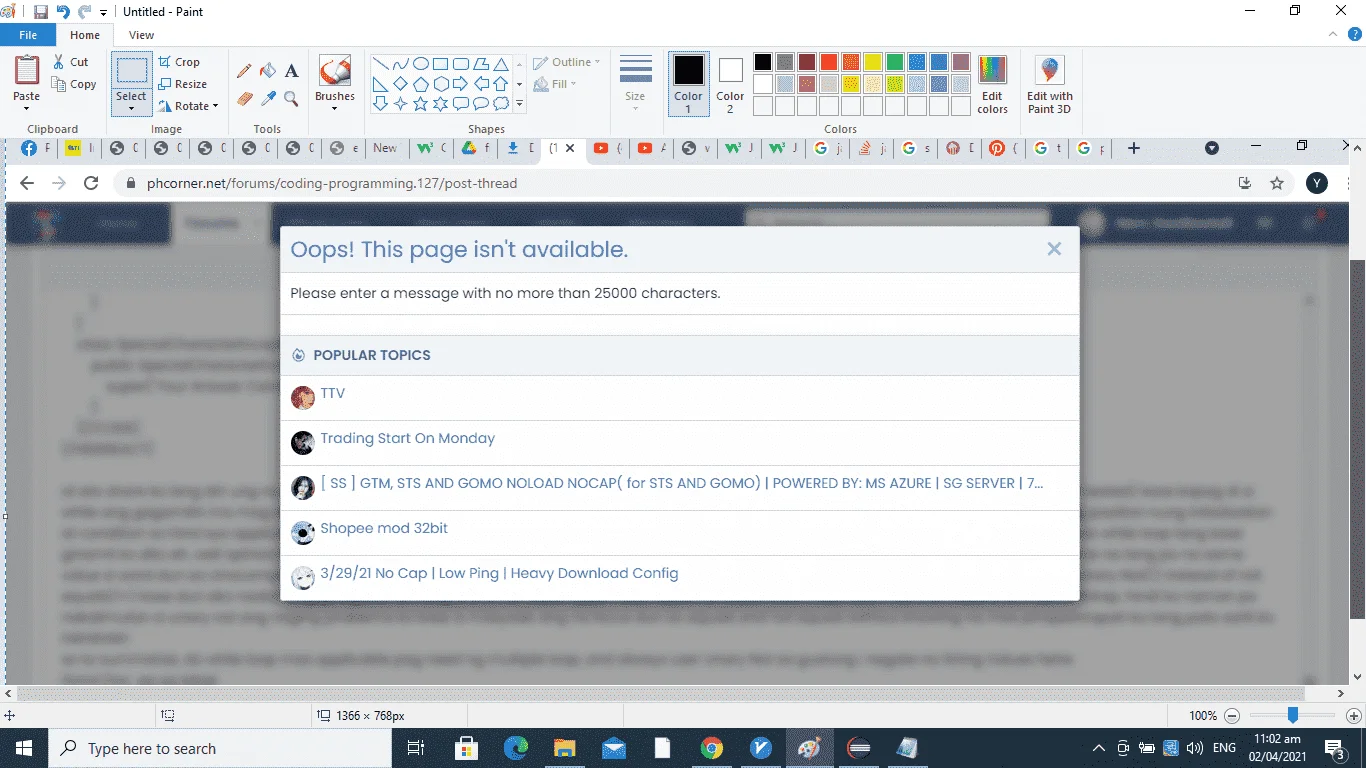The height and width of the screenshot is (768, 1366).
Task: Click the Brushes icon
Action: coord(334,71)
